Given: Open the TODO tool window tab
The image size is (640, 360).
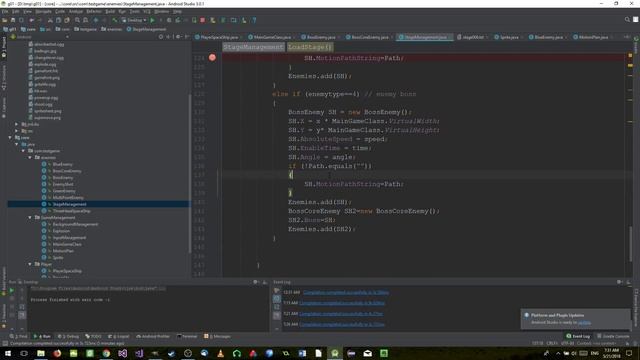Looking at the screenshot, I should [93, 336].
